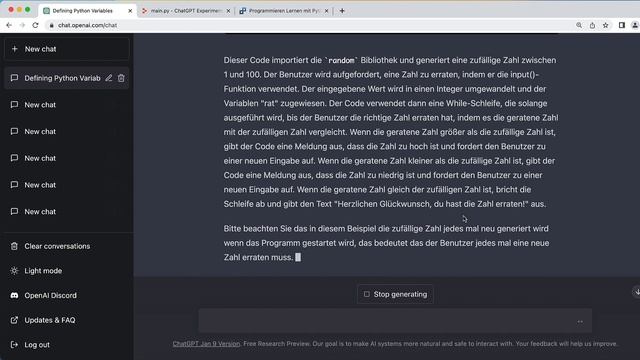
Task: Start a New chat from the sidebar button
Action: [67, 49]
